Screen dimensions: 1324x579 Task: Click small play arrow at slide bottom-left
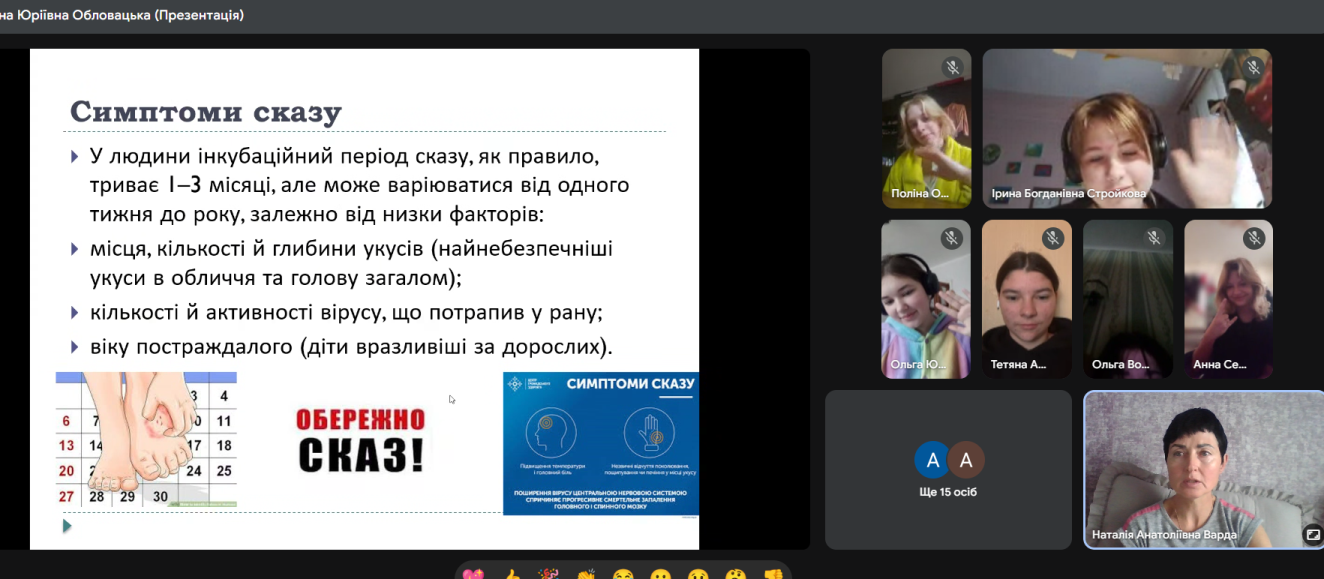(67, 525)
